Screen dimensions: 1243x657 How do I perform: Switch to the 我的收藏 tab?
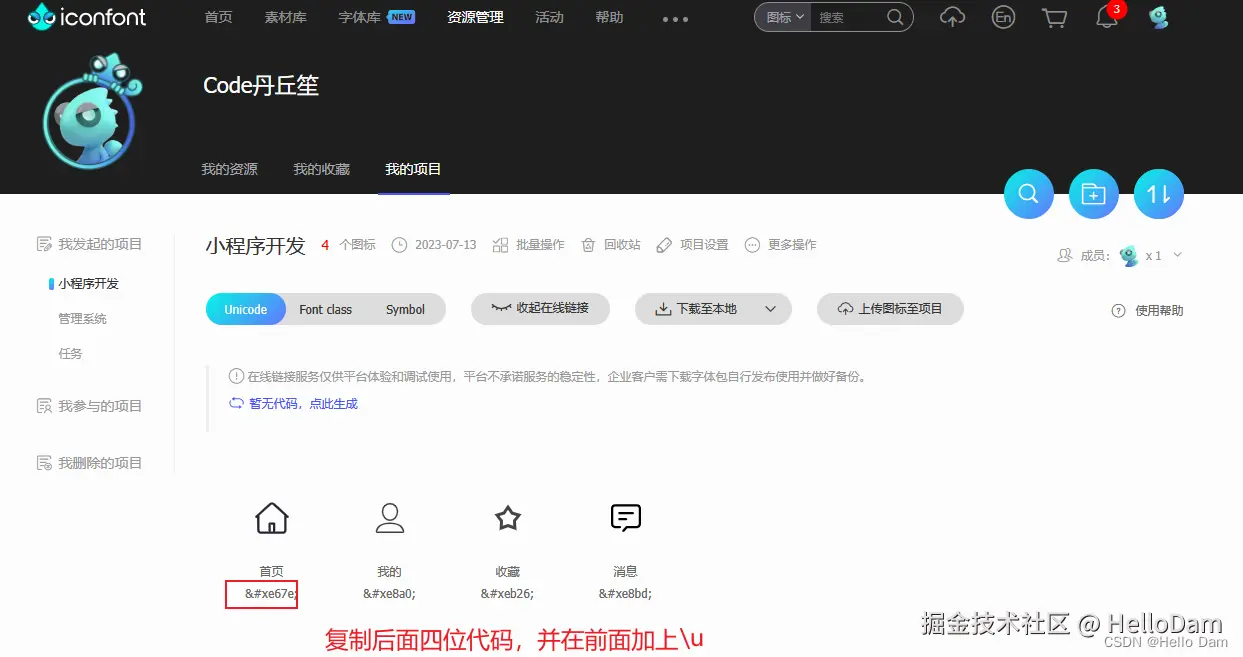321,169
